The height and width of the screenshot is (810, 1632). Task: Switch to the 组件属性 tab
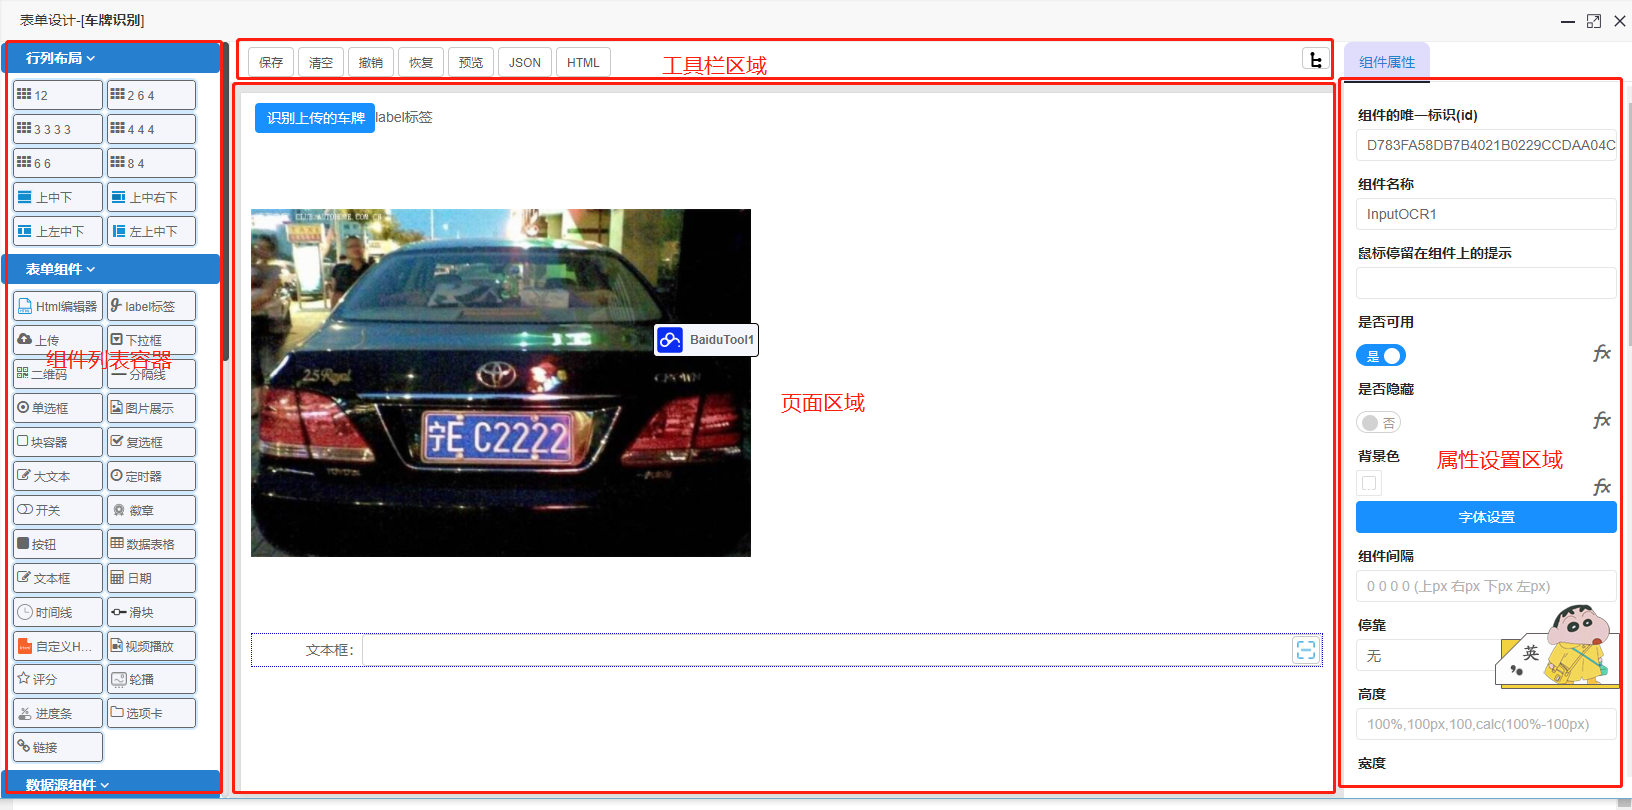pos(1386,62)
